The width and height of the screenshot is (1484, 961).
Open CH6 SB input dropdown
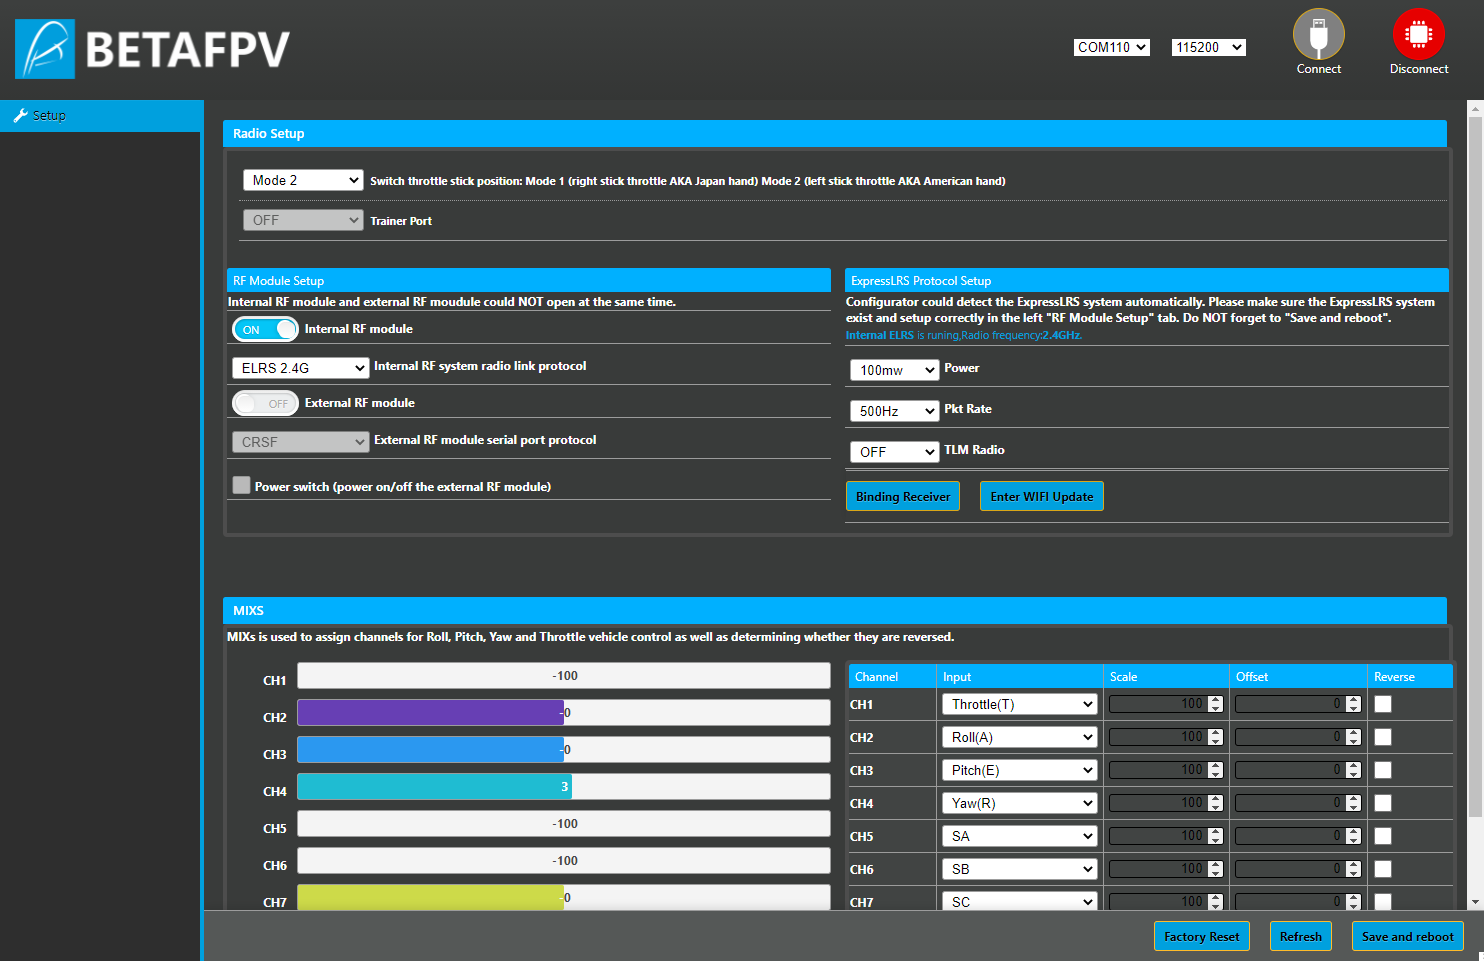1019,869
